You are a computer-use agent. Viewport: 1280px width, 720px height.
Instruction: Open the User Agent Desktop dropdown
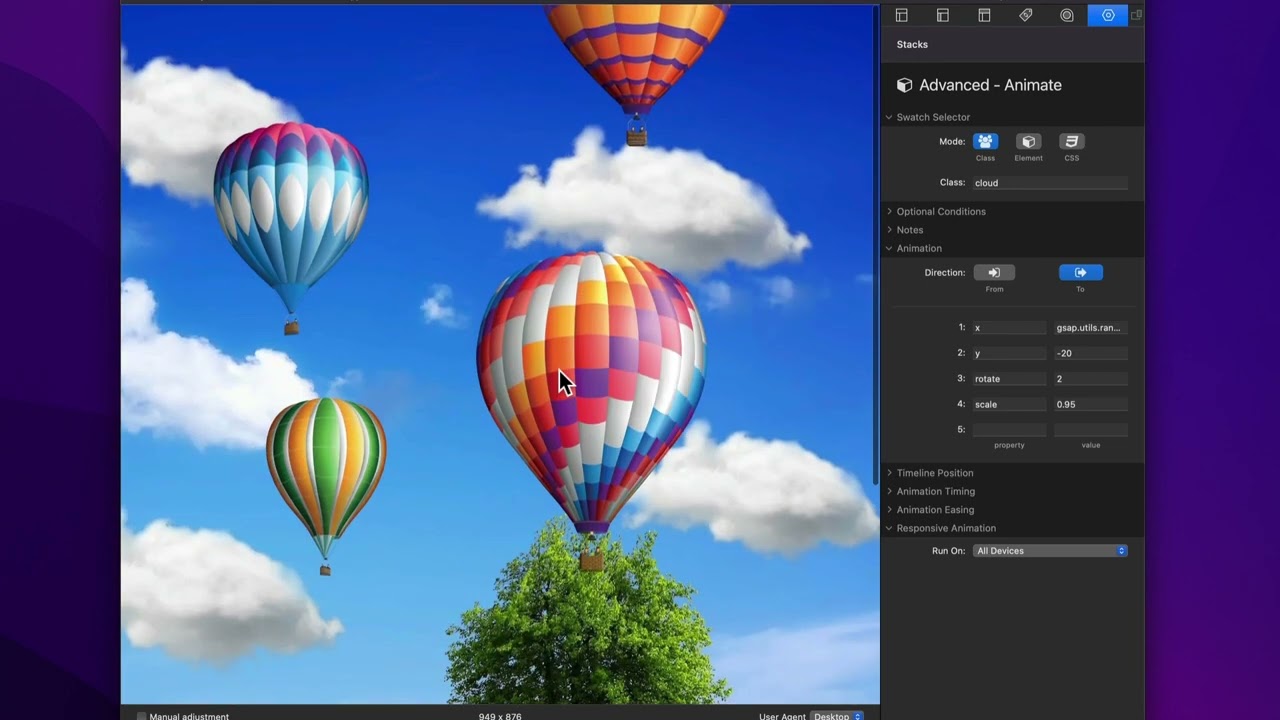tap(837, 716)
